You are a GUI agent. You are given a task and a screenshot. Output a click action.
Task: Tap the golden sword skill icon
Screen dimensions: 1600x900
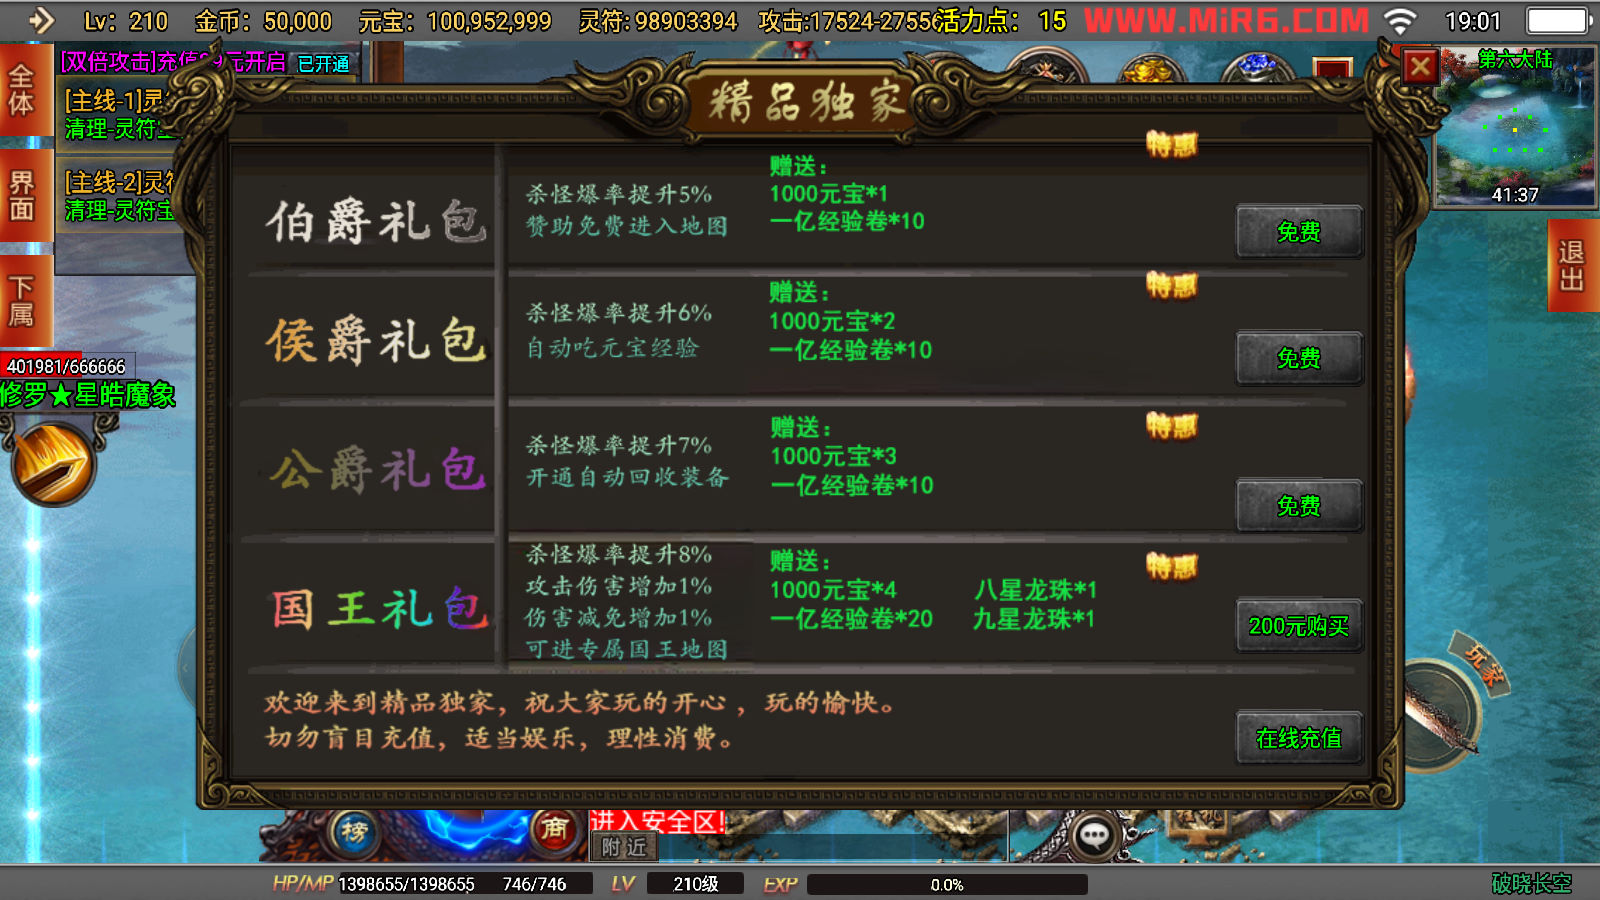[x=52, y=463]
